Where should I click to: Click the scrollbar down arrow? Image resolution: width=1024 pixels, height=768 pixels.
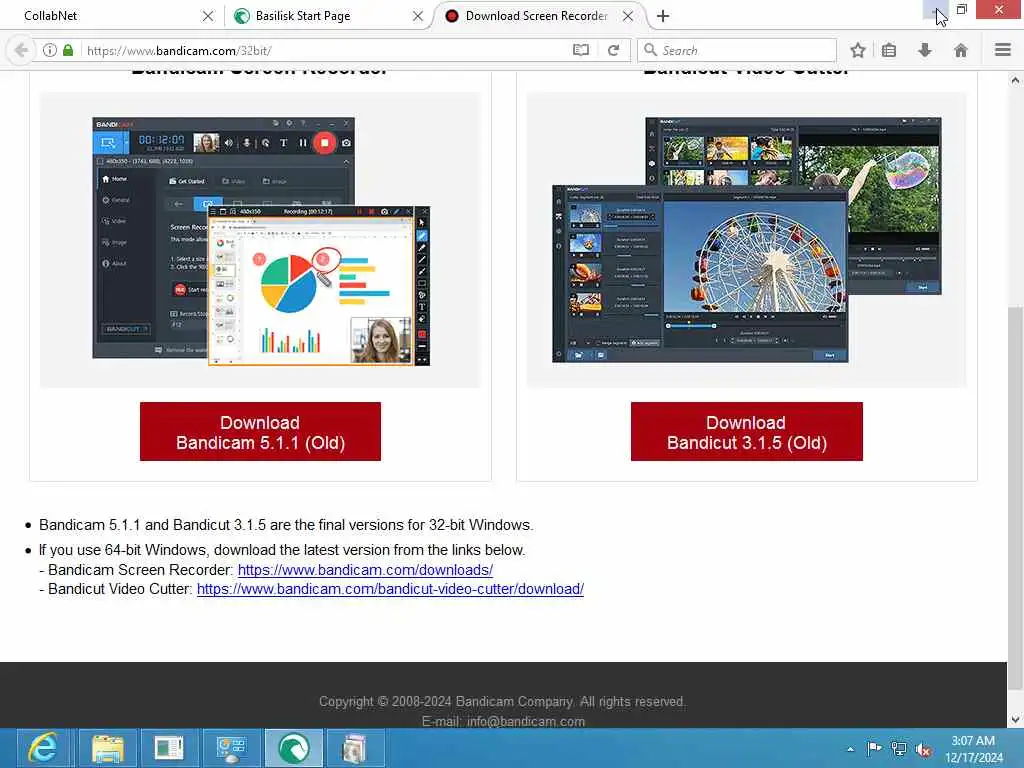click(1015, 720)
